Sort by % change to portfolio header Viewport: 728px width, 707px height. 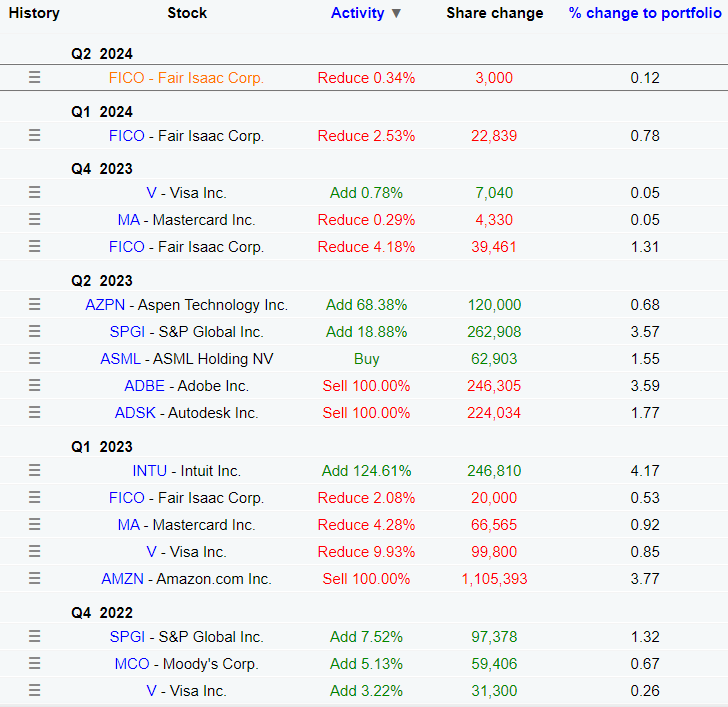click(x=645, y=13)
